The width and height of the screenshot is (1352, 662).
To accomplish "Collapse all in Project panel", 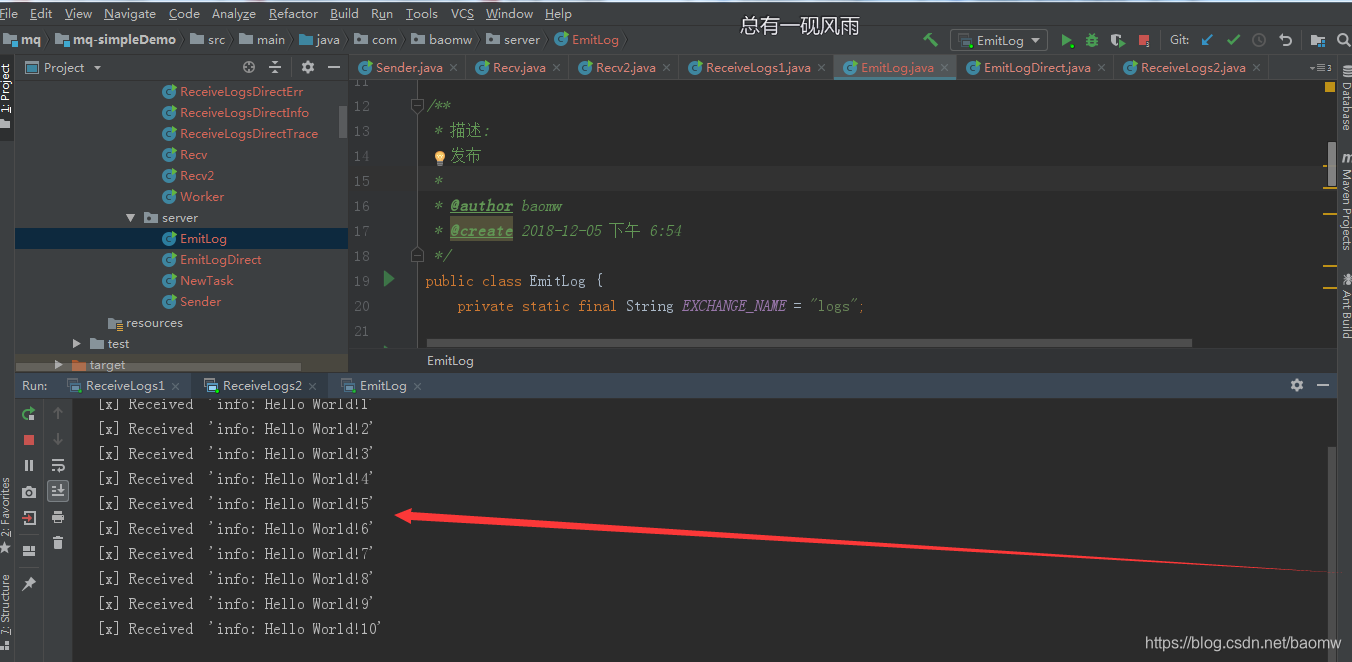I will 275,67.
